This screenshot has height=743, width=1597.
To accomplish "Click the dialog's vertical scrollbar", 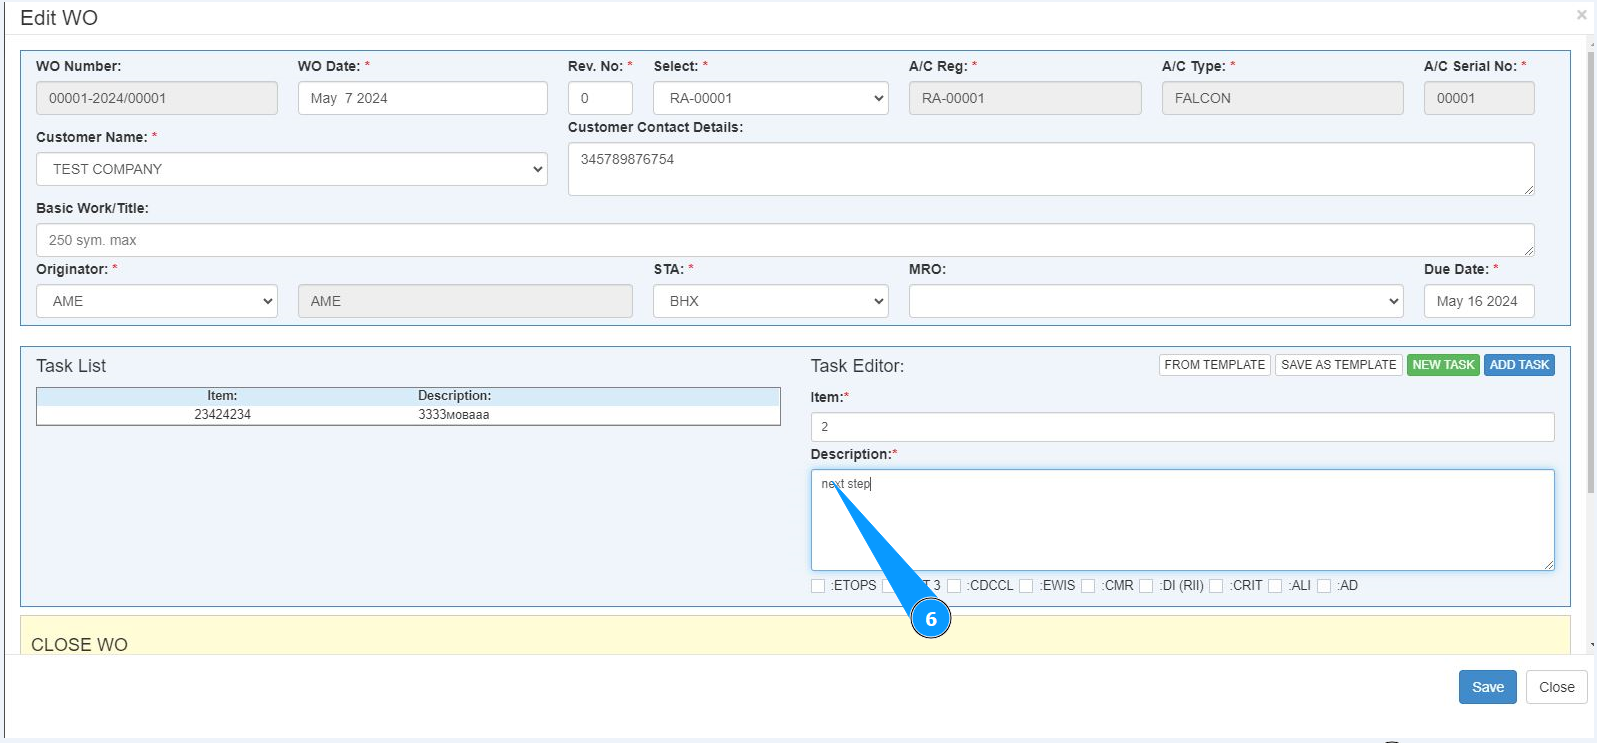I will click(1591, 300).
